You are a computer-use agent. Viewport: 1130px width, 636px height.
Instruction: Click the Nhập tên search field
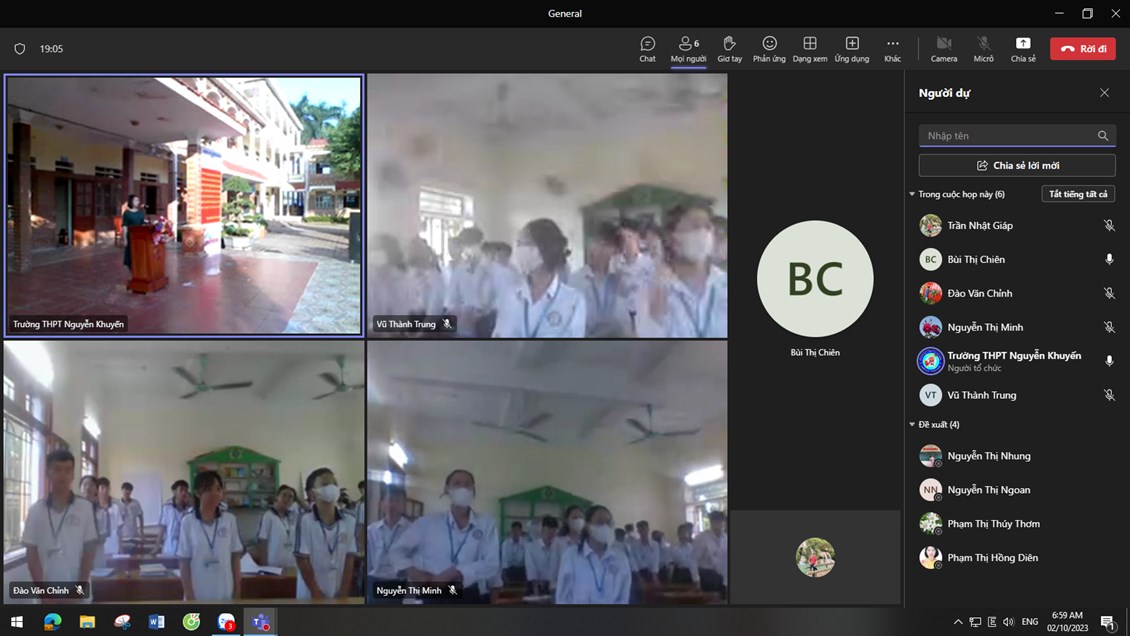1006,136
